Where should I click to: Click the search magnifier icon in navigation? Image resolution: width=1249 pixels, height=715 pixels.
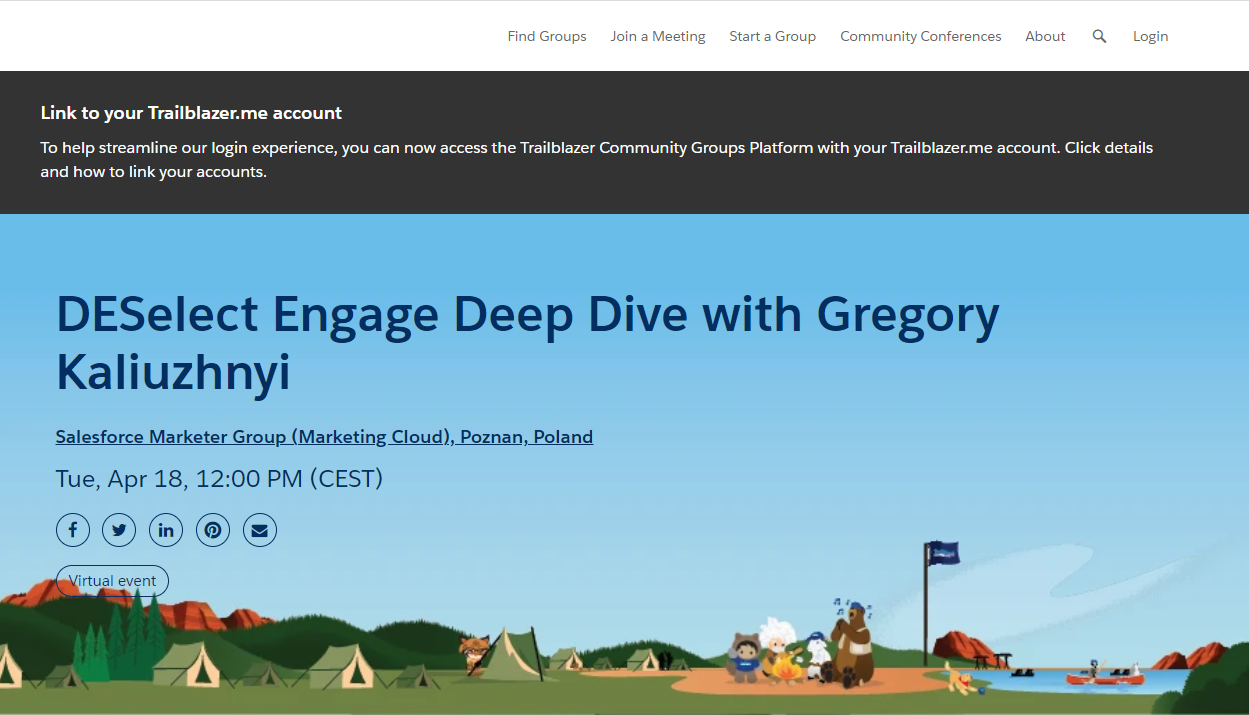pyautogui.click(x=1099, y=36)
